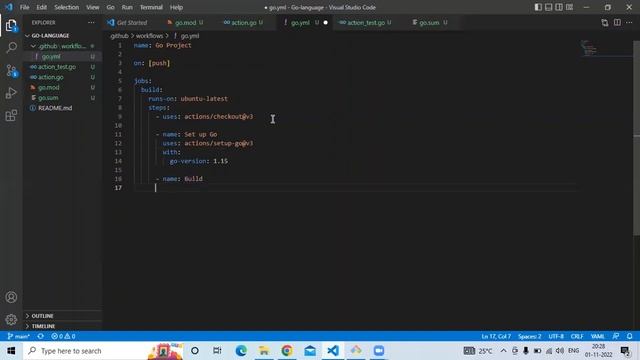Open the Go menu
This screenshot has height=360, width=640.
[x=110, y=7]
